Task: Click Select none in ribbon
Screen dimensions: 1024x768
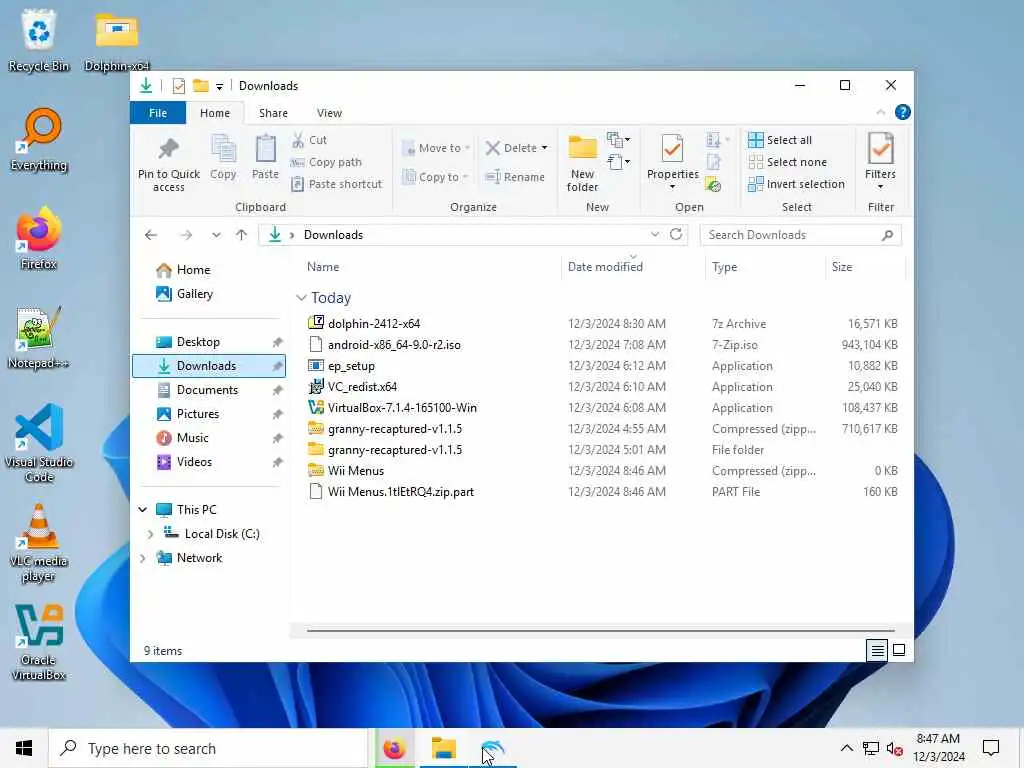Action: coord(787,162)
